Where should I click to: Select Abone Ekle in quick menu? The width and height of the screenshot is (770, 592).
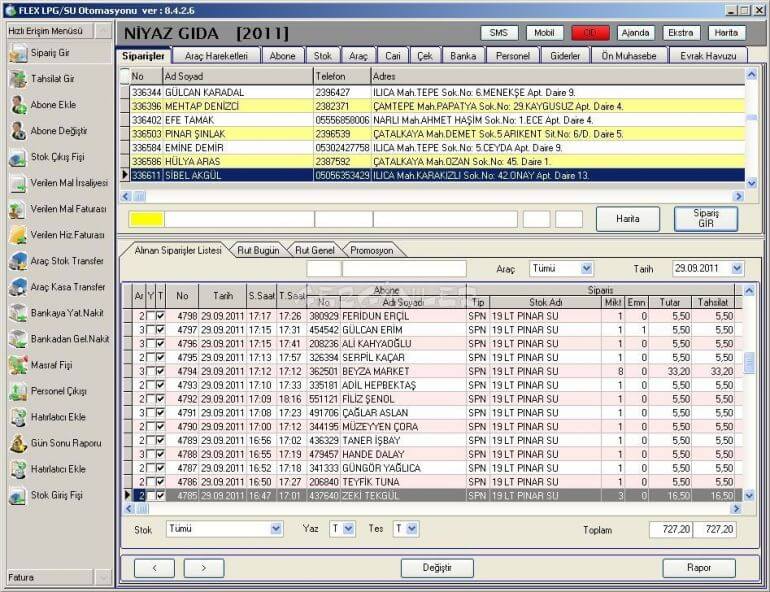pyautogui.click(x=18, y=104)
